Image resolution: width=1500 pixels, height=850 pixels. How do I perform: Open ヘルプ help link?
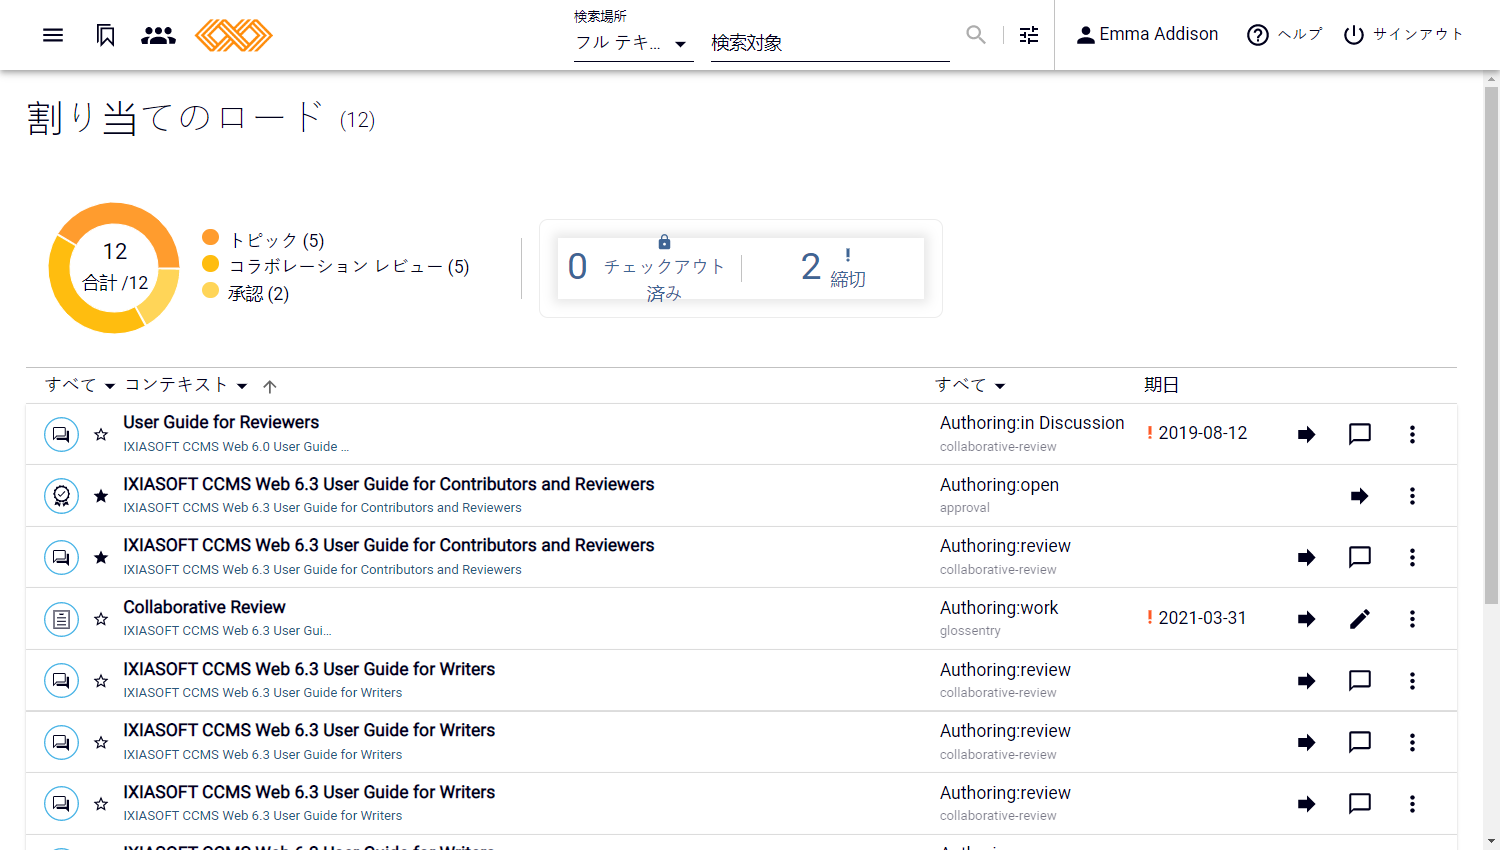pyautogui.click(x=1284, y=35)
